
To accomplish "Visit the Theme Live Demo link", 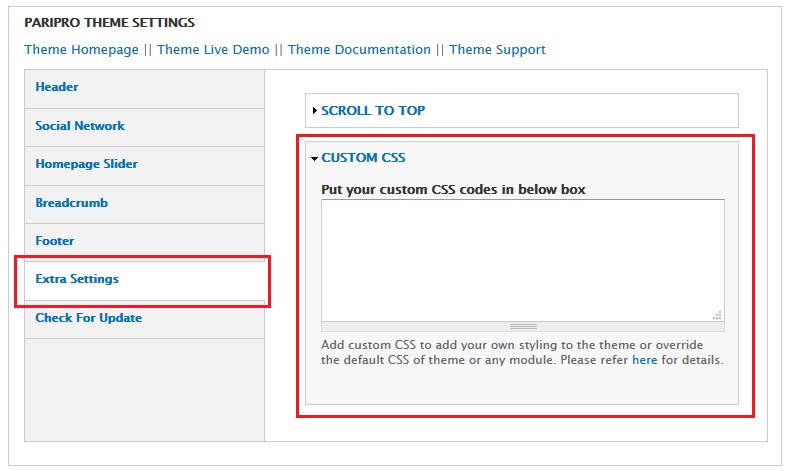I will pos(214,50).
